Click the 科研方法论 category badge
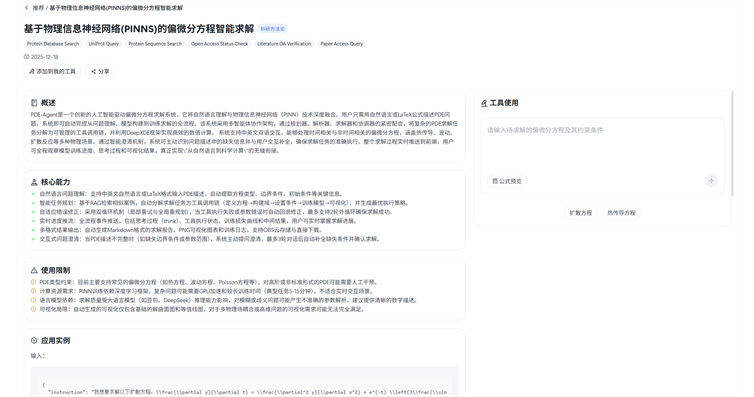The height and width of the screenshot is (397, 754). click(273, 29)
